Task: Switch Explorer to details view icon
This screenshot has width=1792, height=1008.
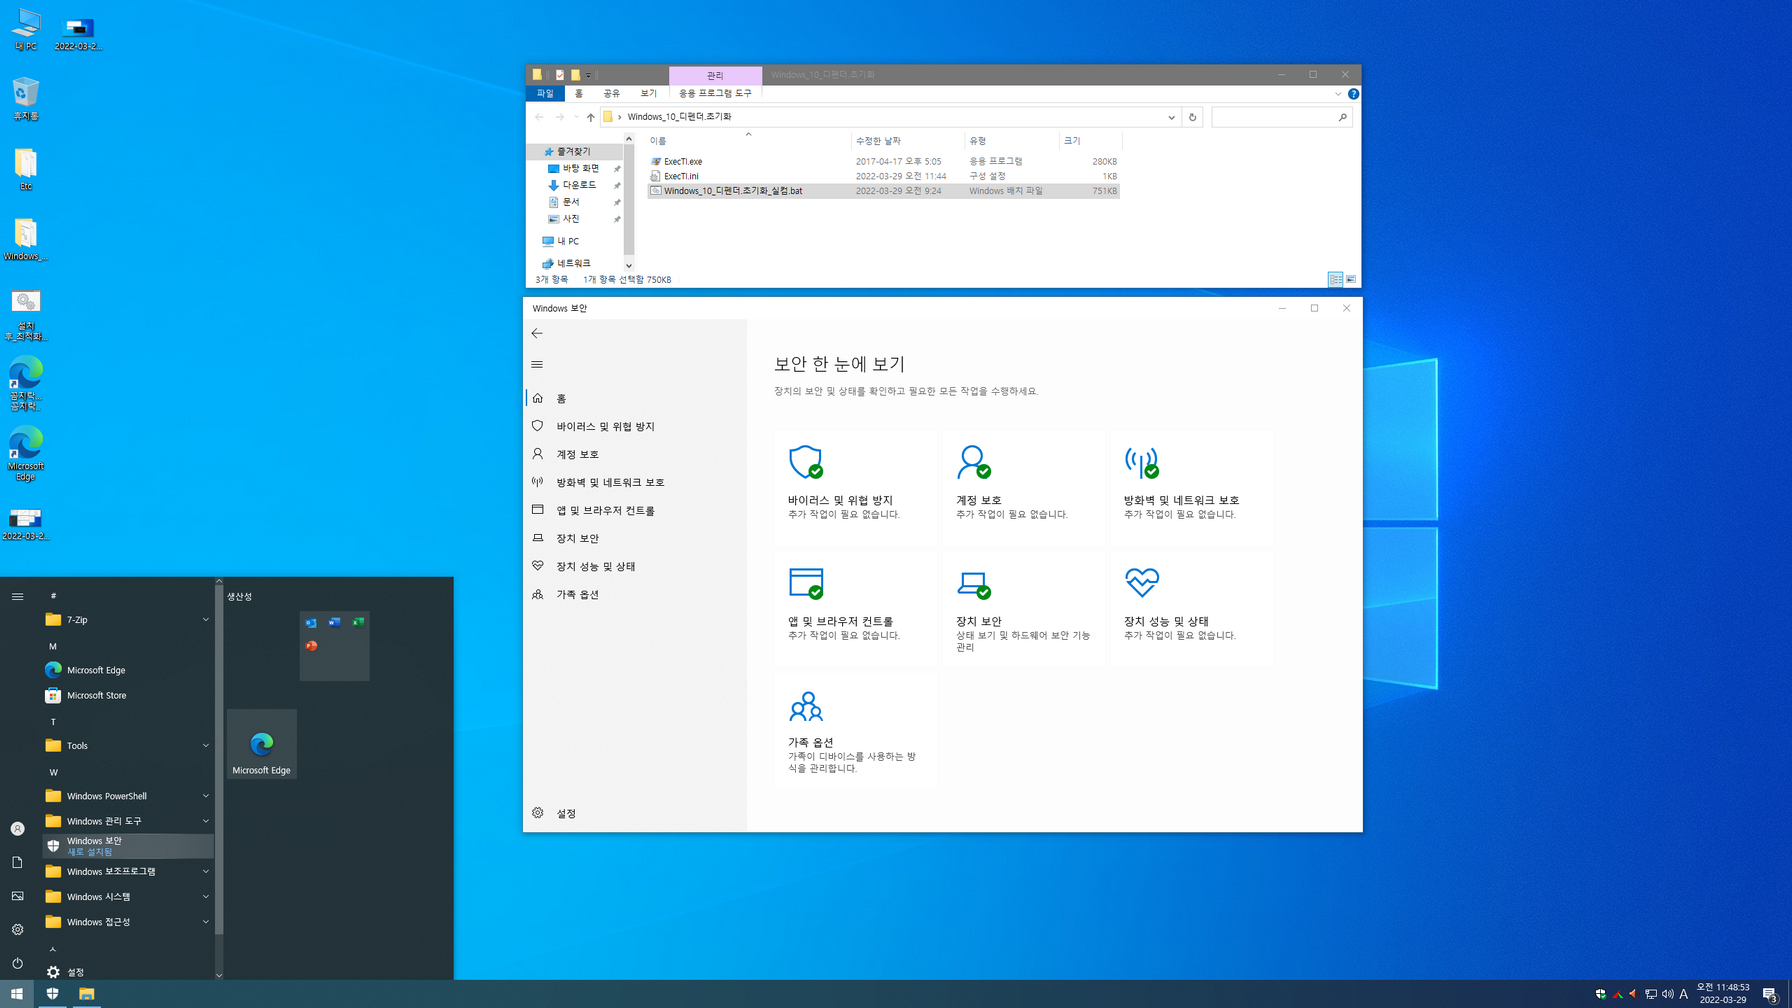Action: pyautogui.click(x=1335, y=279)
